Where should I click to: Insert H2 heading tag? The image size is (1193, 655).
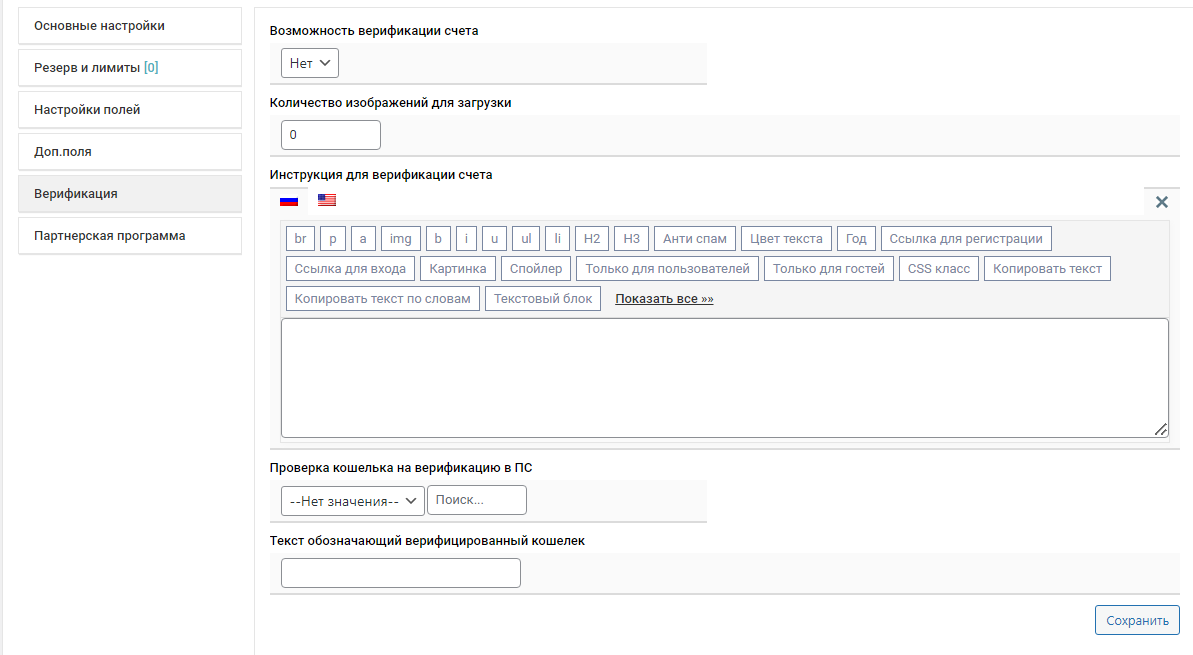(592, 239)
